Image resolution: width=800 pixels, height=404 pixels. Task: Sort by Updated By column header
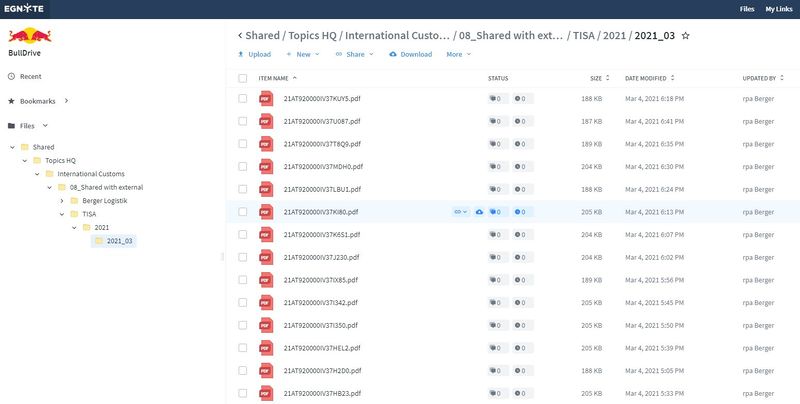coord(763,78)
